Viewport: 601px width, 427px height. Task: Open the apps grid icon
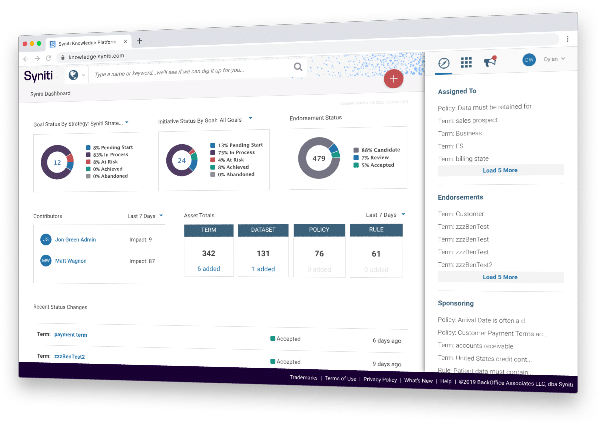[x=466, y=62]
